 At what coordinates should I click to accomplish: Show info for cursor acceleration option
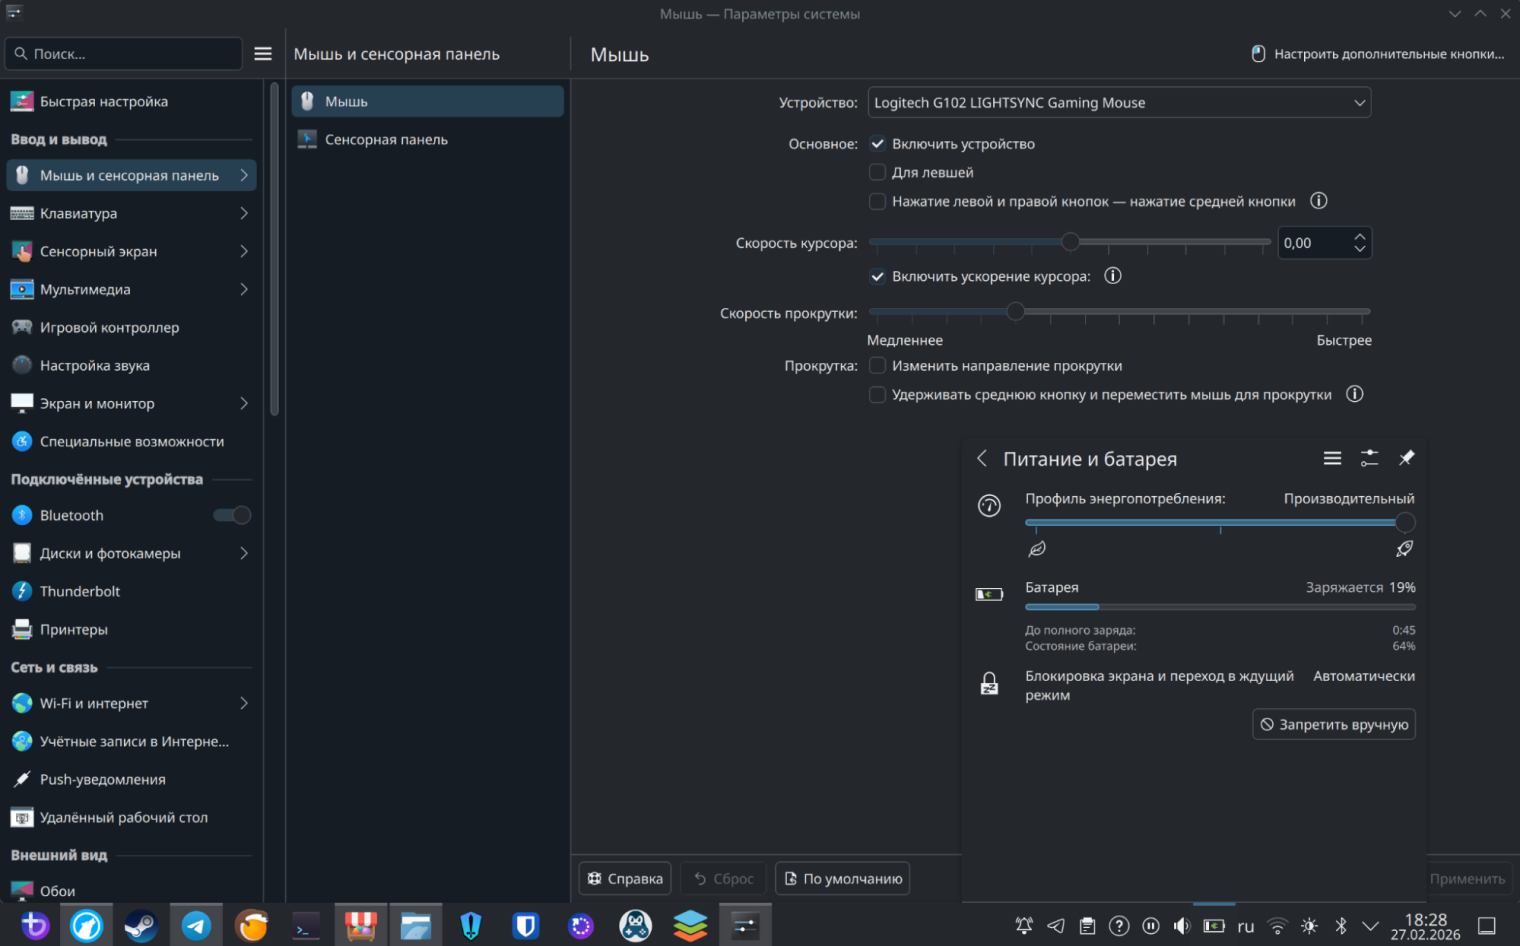[x=1112, y=276]
